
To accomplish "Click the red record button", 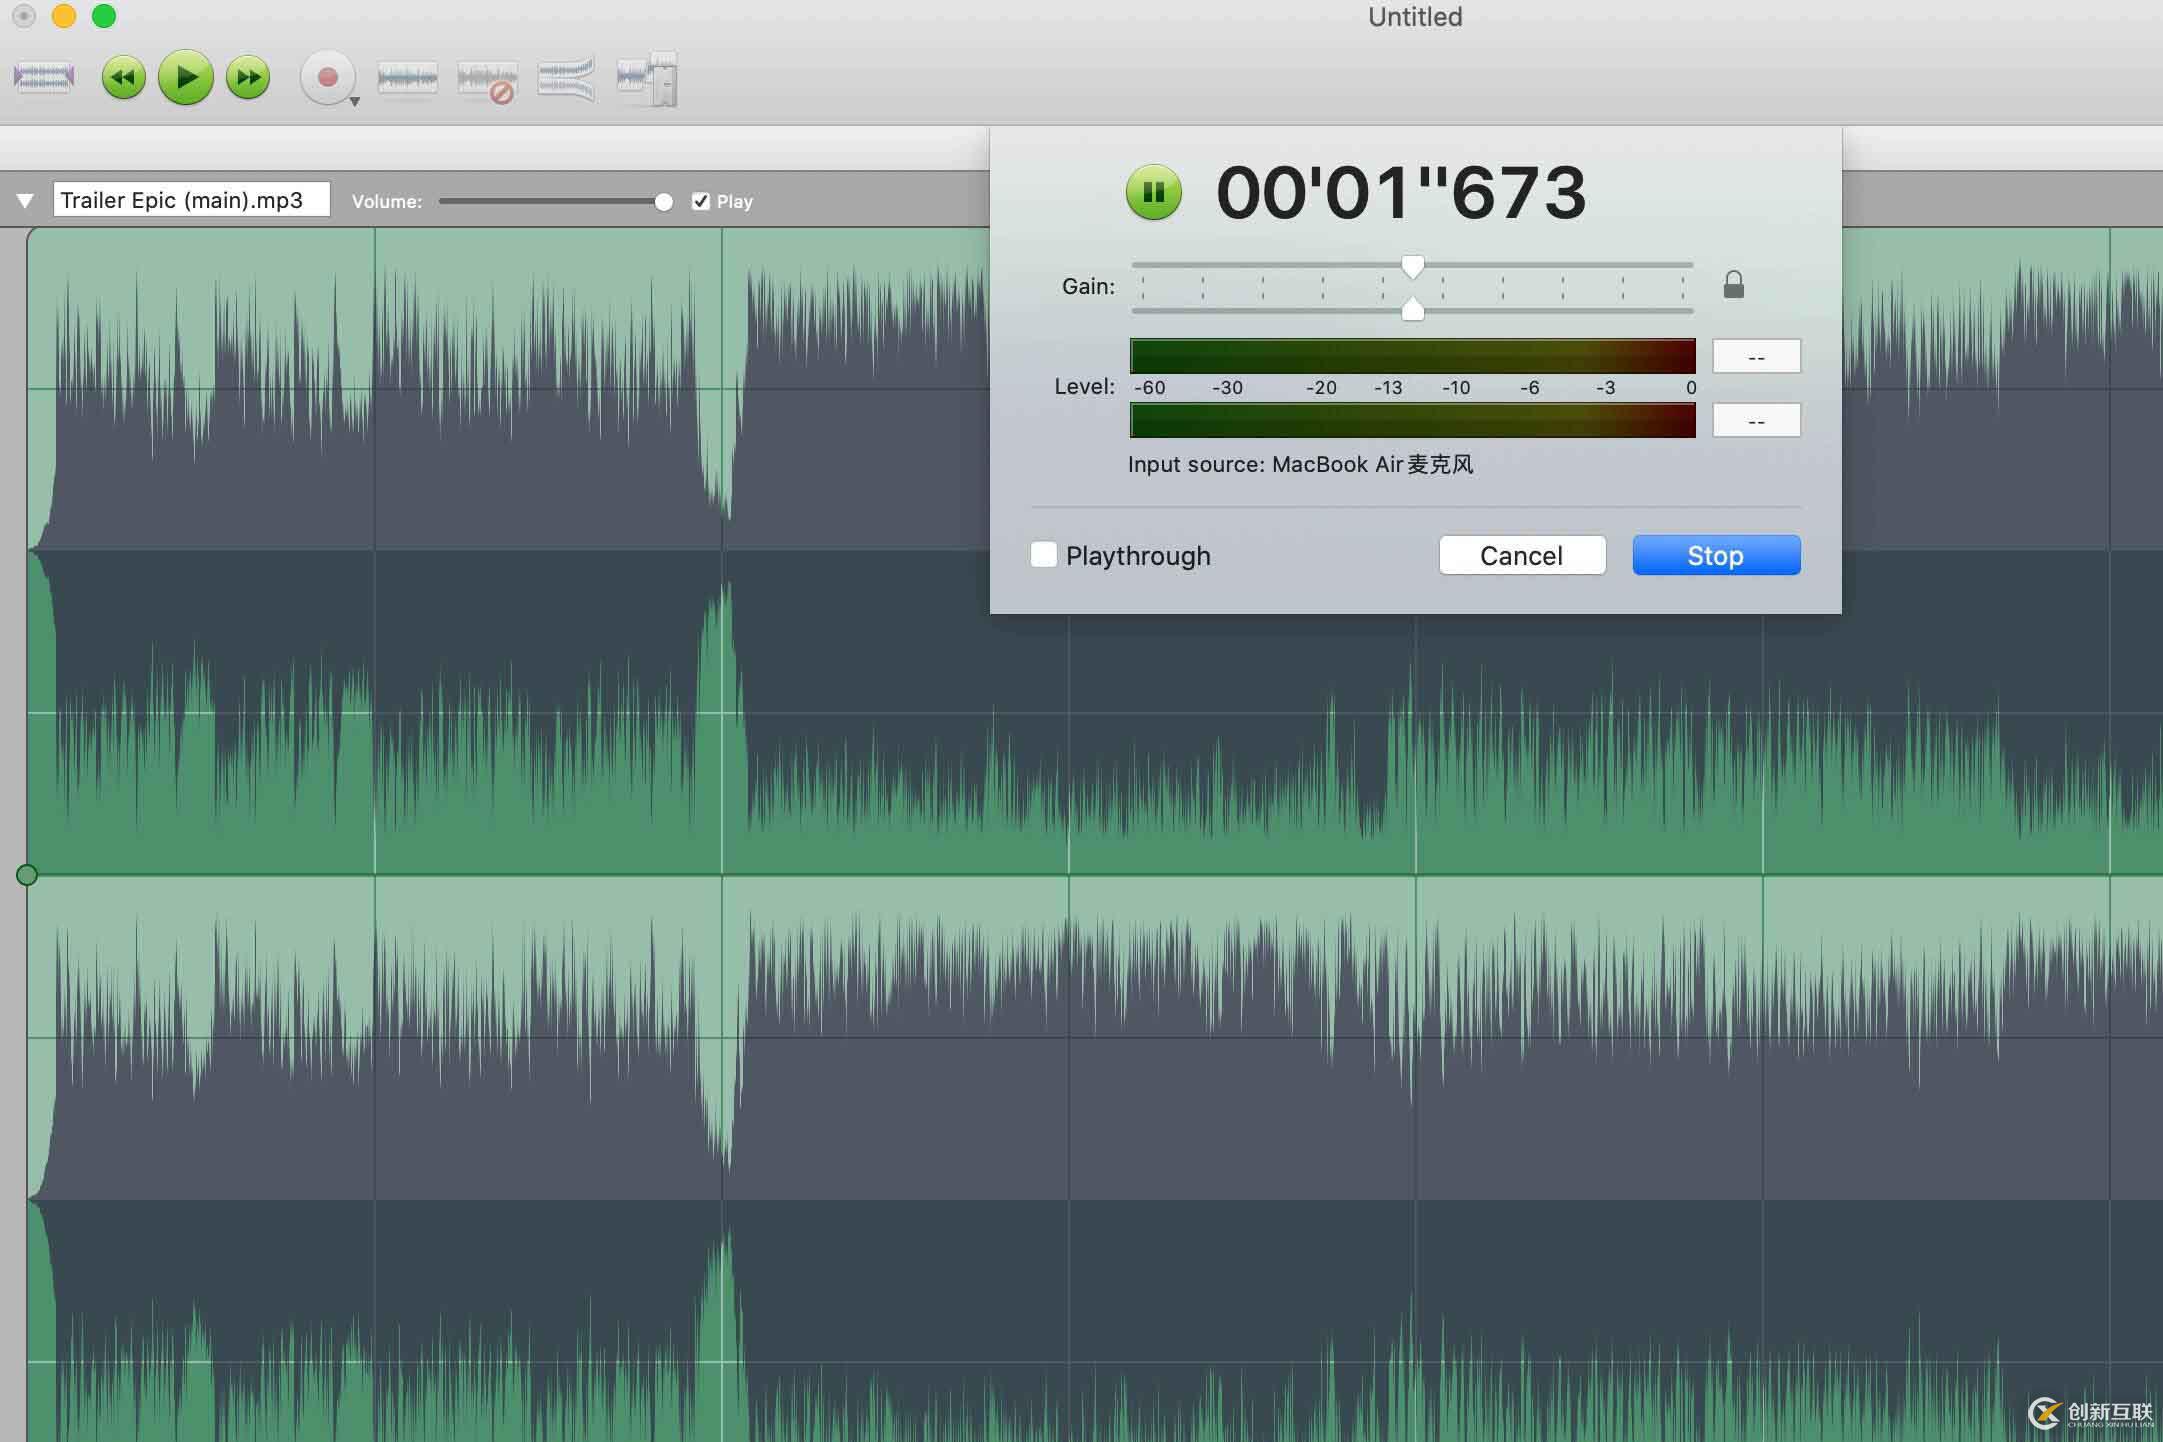I will pyautogui.click(x=327, y=77).
